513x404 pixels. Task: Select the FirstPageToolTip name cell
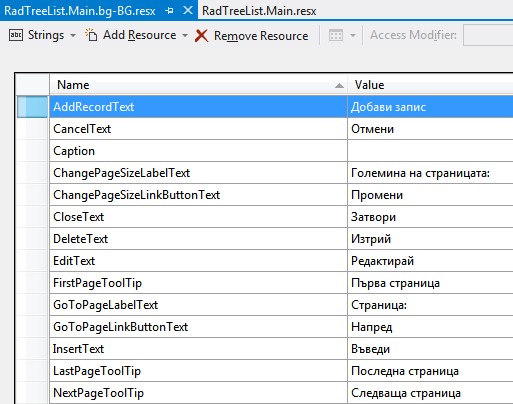tap(198, 283)
